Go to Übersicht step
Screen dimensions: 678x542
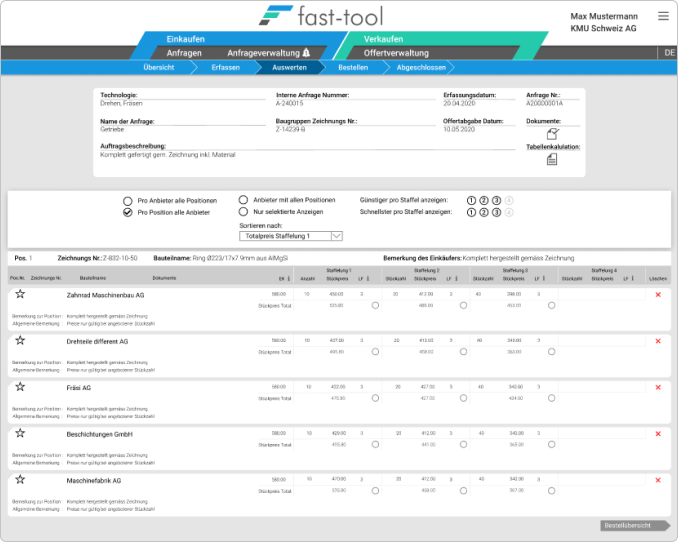[159, 67]
